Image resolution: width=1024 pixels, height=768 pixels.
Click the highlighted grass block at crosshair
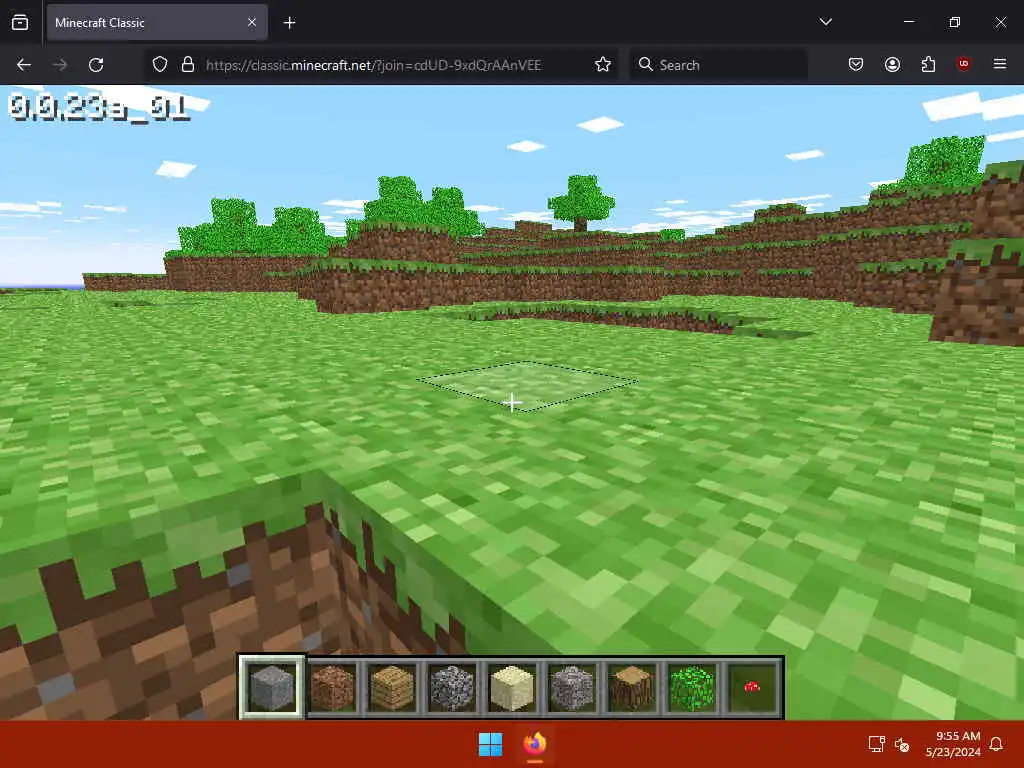tap(526, 386)
